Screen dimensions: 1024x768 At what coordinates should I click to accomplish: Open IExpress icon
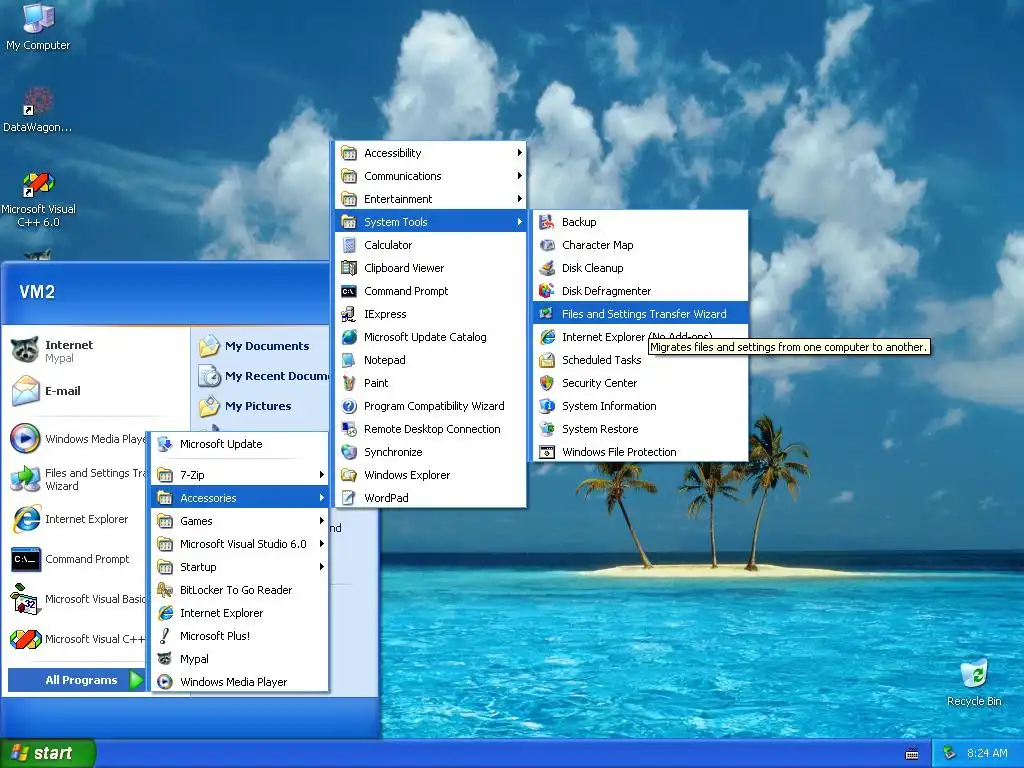(x=349, y=314)
